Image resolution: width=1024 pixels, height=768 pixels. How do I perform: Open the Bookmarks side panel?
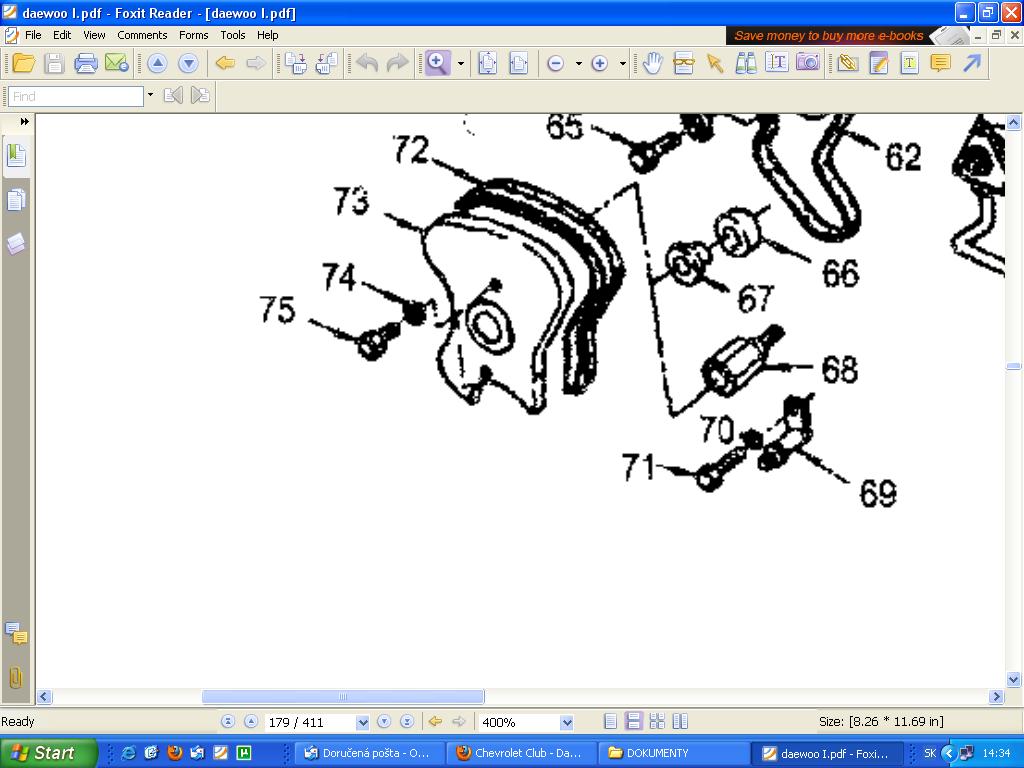click(x=16, y=155)
